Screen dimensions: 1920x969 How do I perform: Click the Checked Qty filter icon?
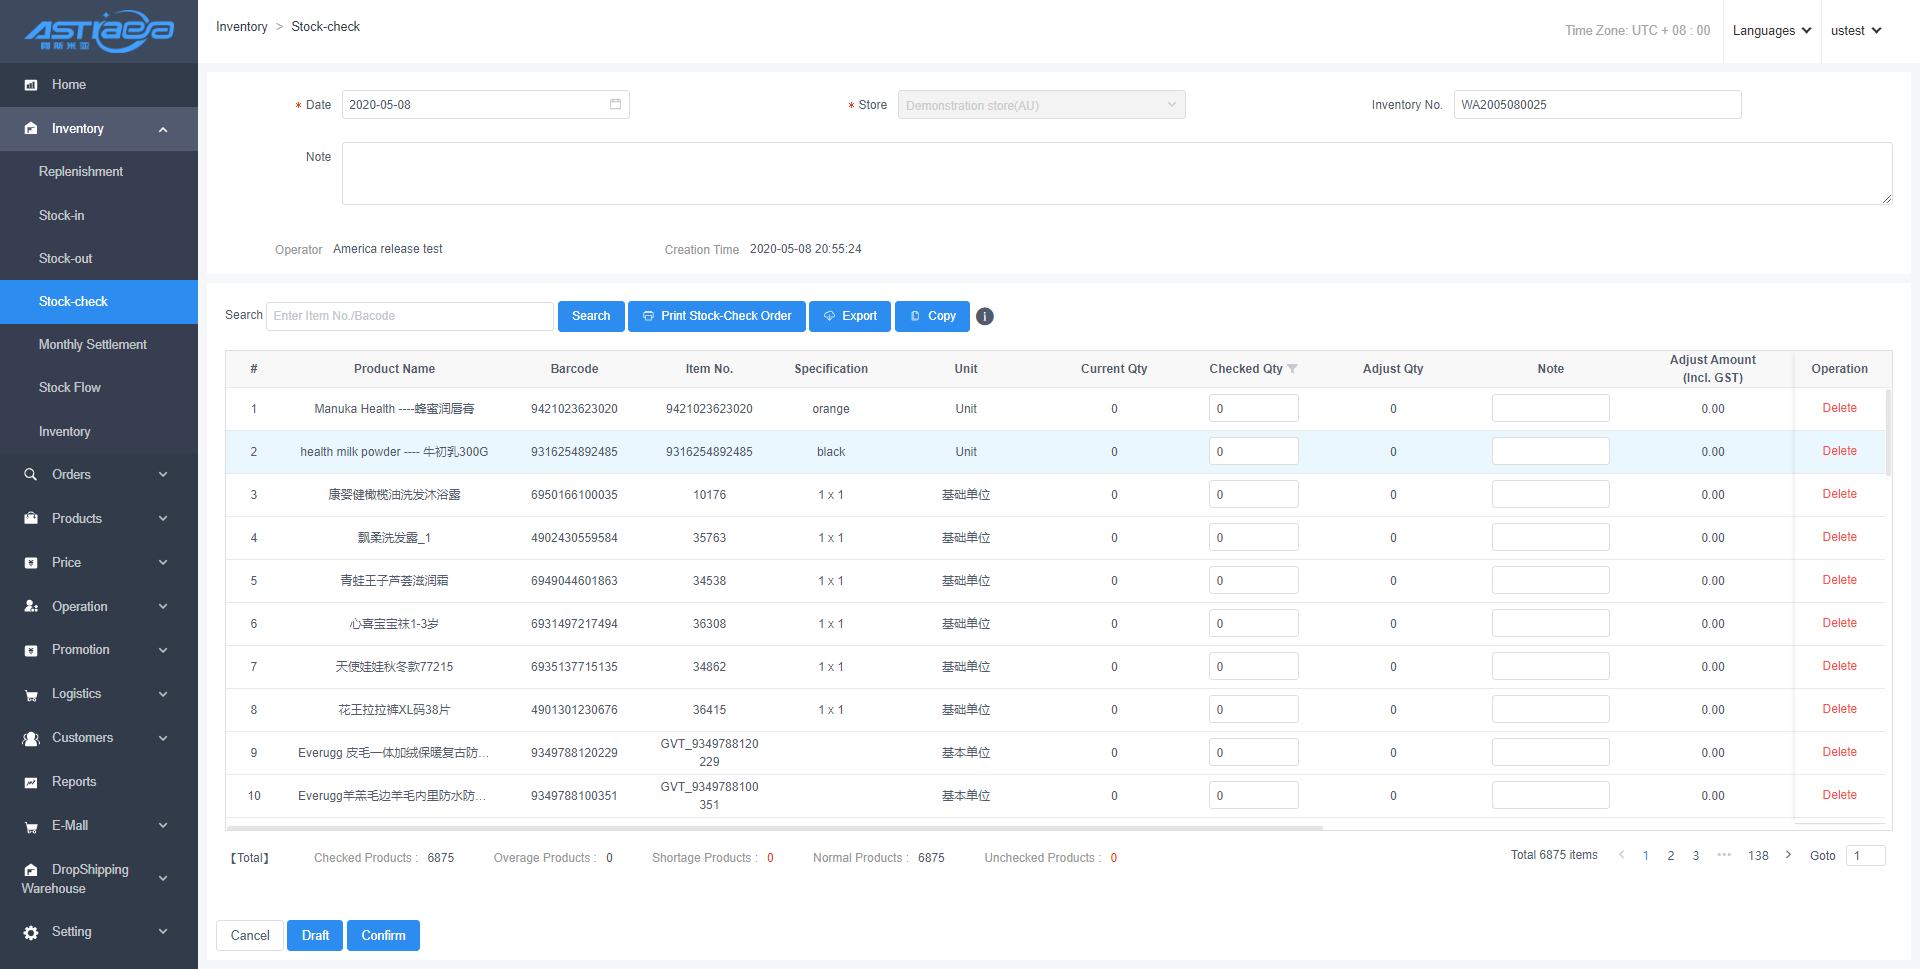tap(1293, 369)
